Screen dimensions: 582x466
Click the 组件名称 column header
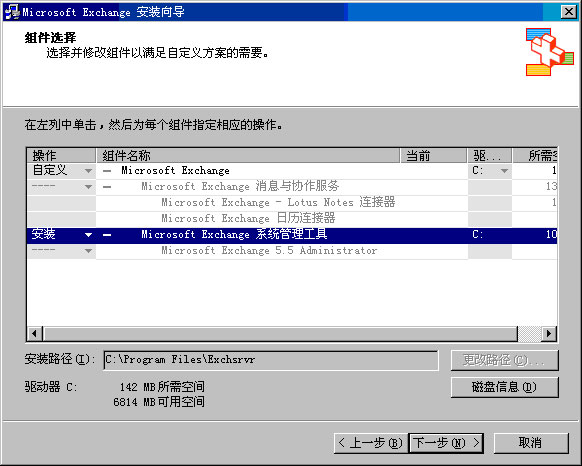pyautogui.click(x=248, y=156)
